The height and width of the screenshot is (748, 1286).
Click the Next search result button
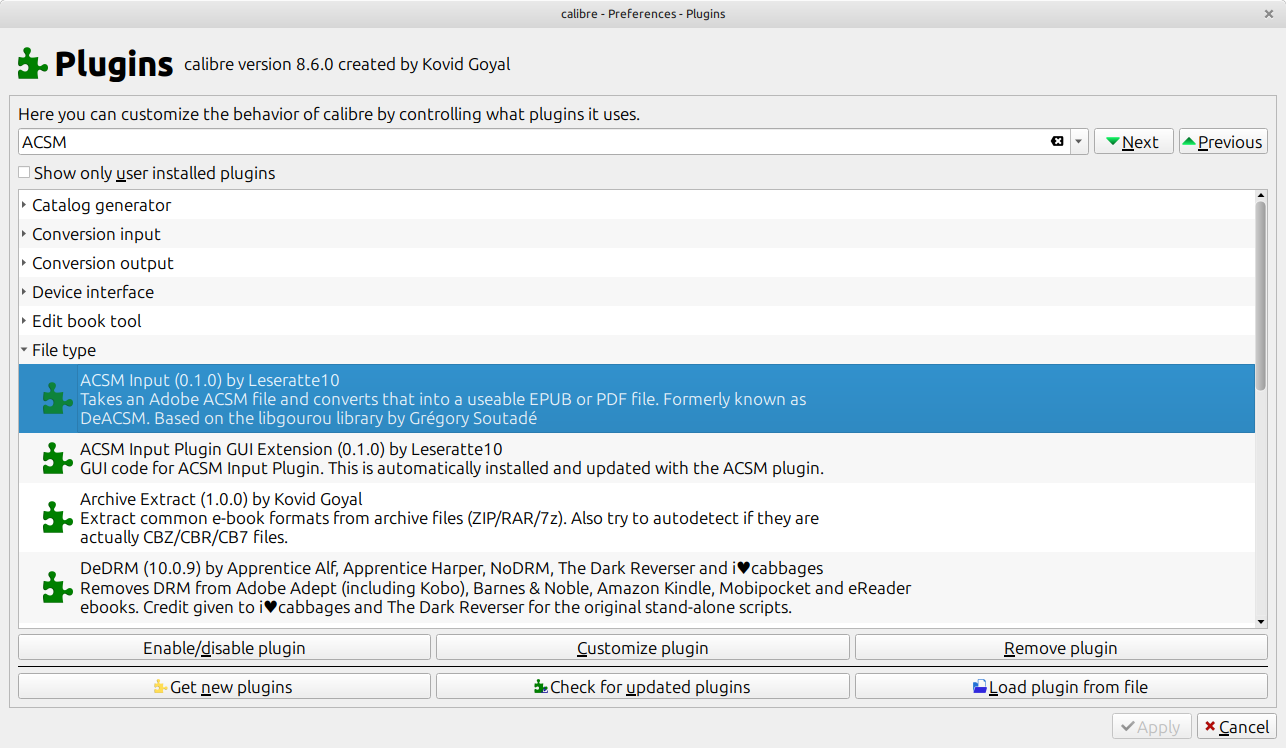click(1134, 142)
